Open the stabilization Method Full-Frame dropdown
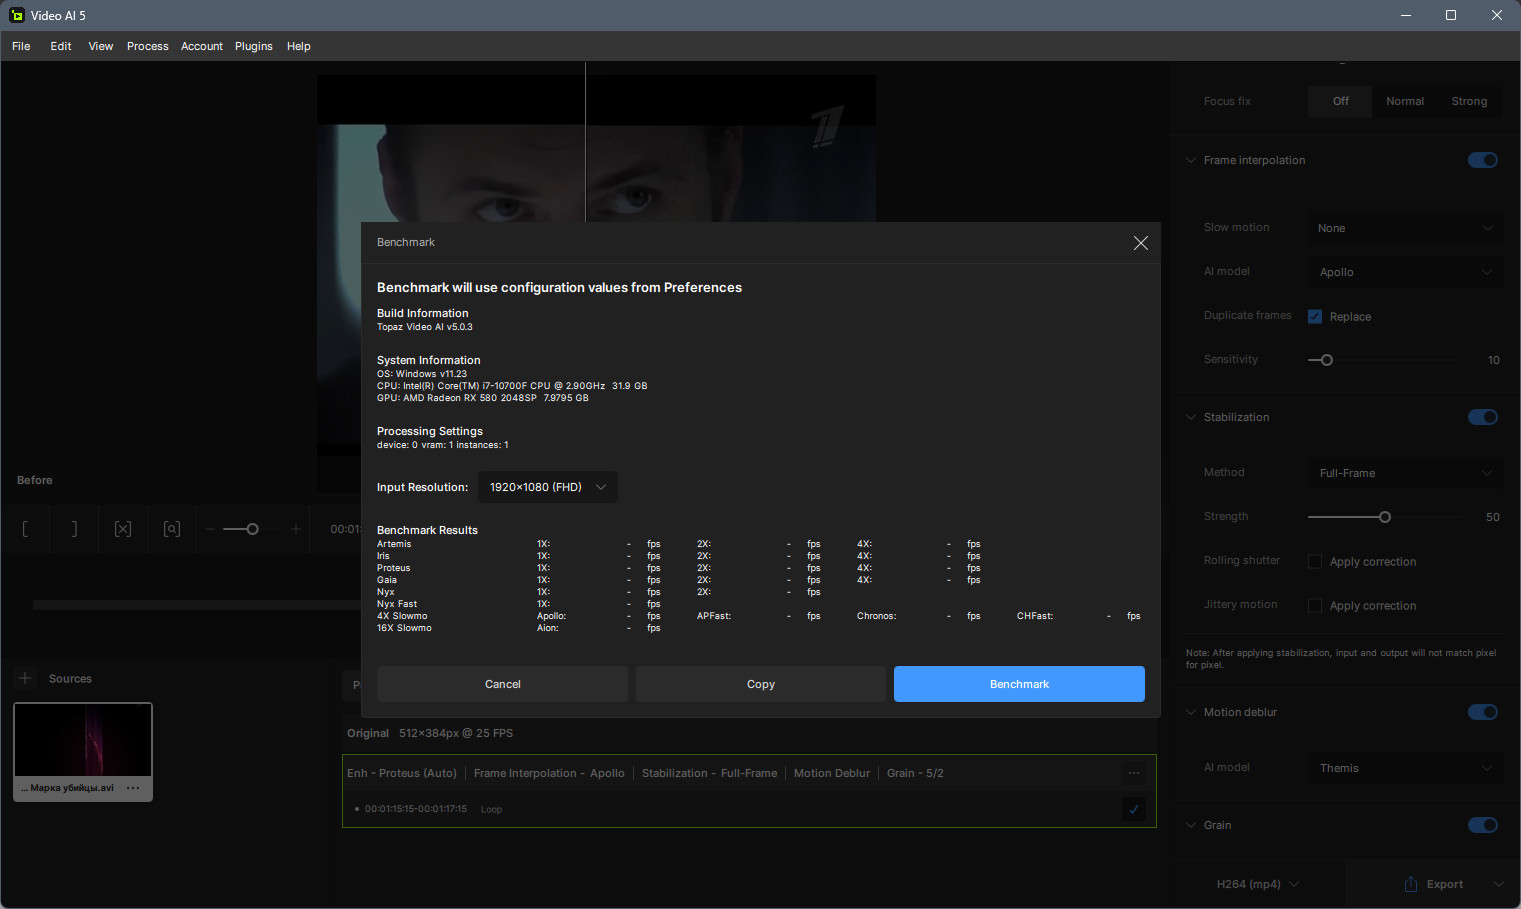The height and width of the screenshot is (909, 1521). coord(1404,473)
